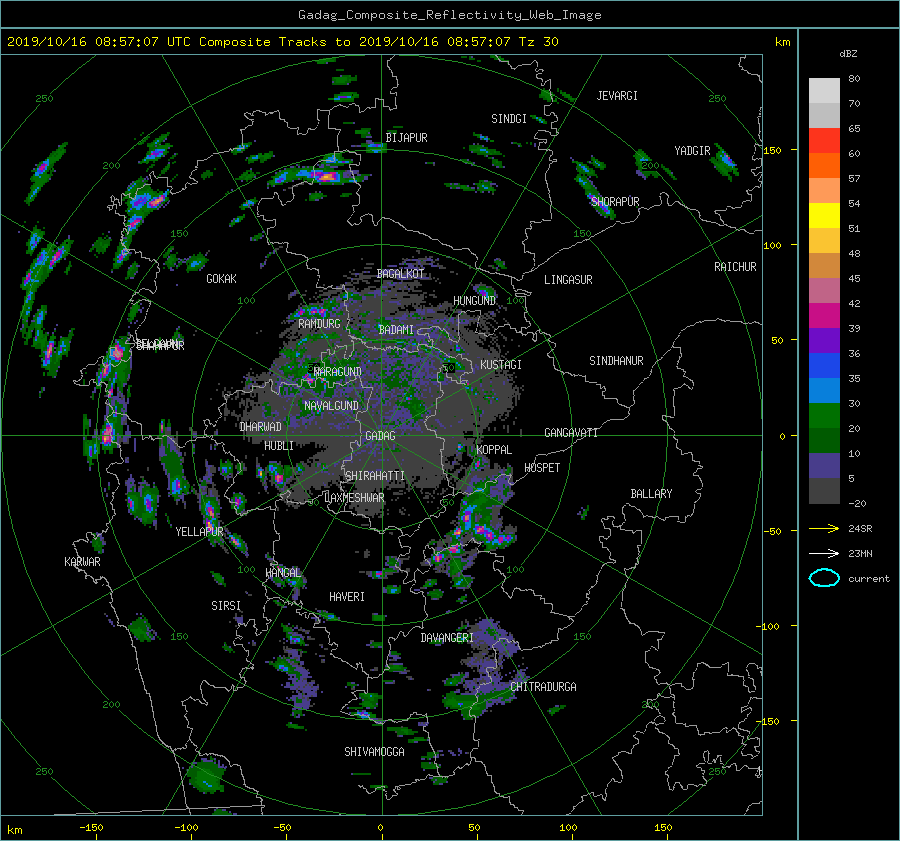Click the GOKAK city label
The image size is (900, 841).
click(221, 279)
